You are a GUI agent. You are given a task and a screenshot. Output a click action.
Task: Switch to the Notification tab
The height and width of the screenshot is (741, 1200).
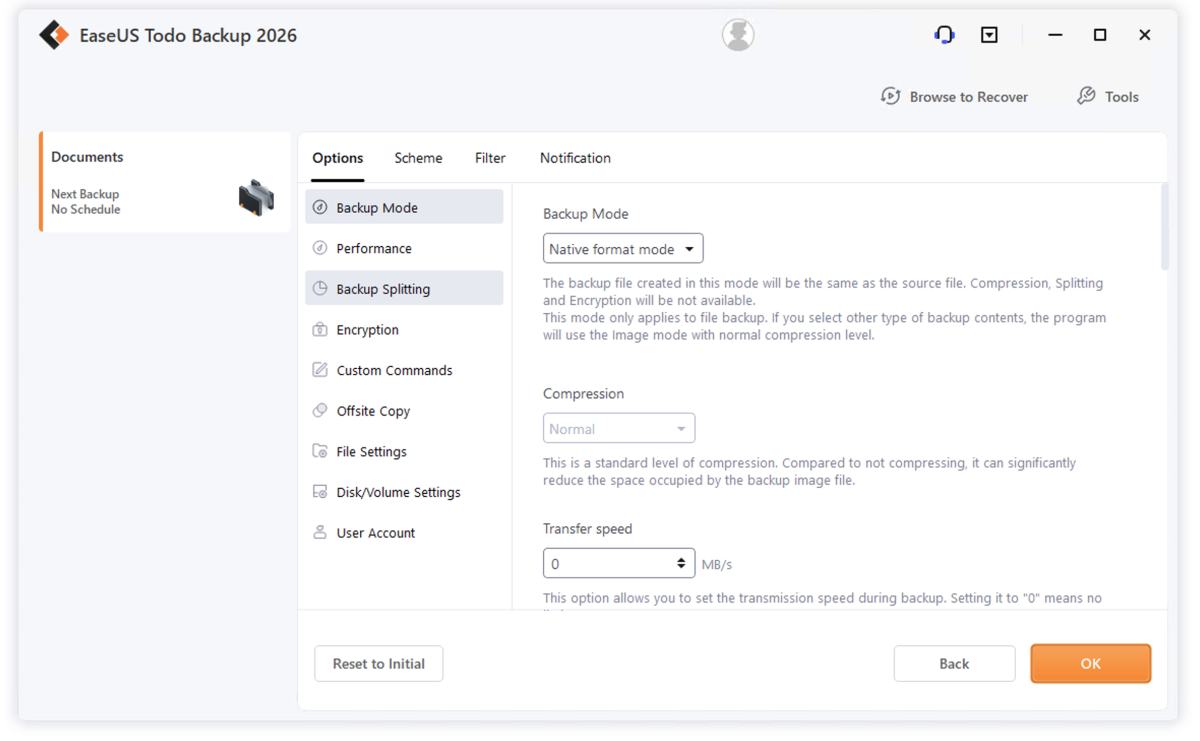pos(575,158)
